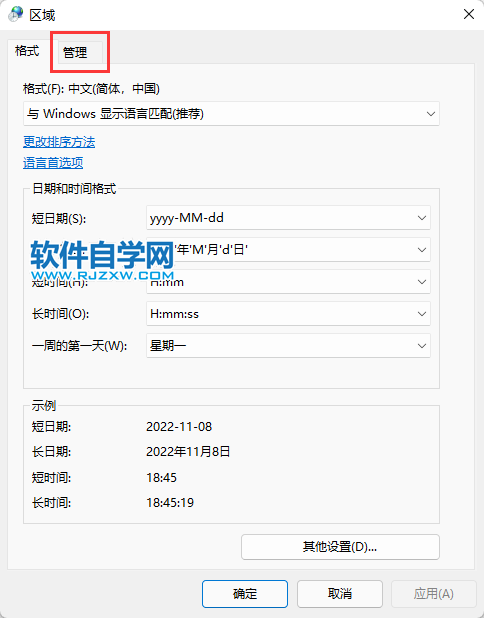This screenshot has height=618, width=484.
Task: Click the 其他设置(D)... button
Action: pyautogui.click(x=340, y=547)
